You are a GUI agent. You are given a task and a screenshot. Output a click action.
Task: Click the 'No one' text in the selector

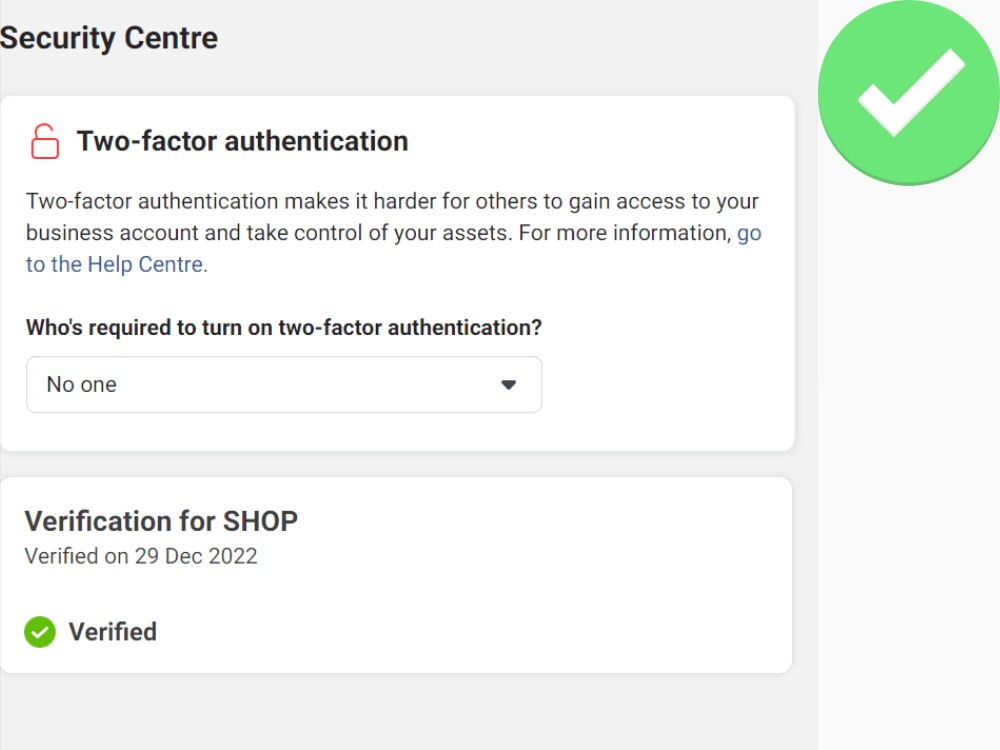82,385
